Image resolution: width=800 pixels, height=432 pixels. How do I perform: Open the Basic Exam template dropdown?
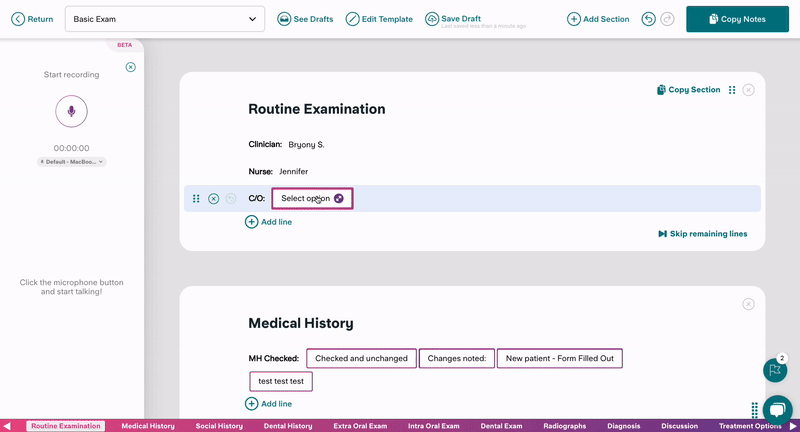[x=165, y=19]
